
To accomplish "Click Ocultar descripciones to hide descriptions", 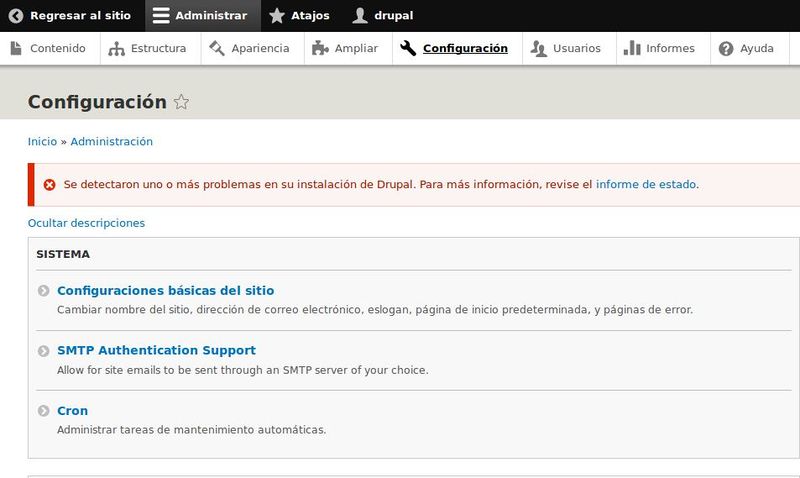I will click(86, 223).
